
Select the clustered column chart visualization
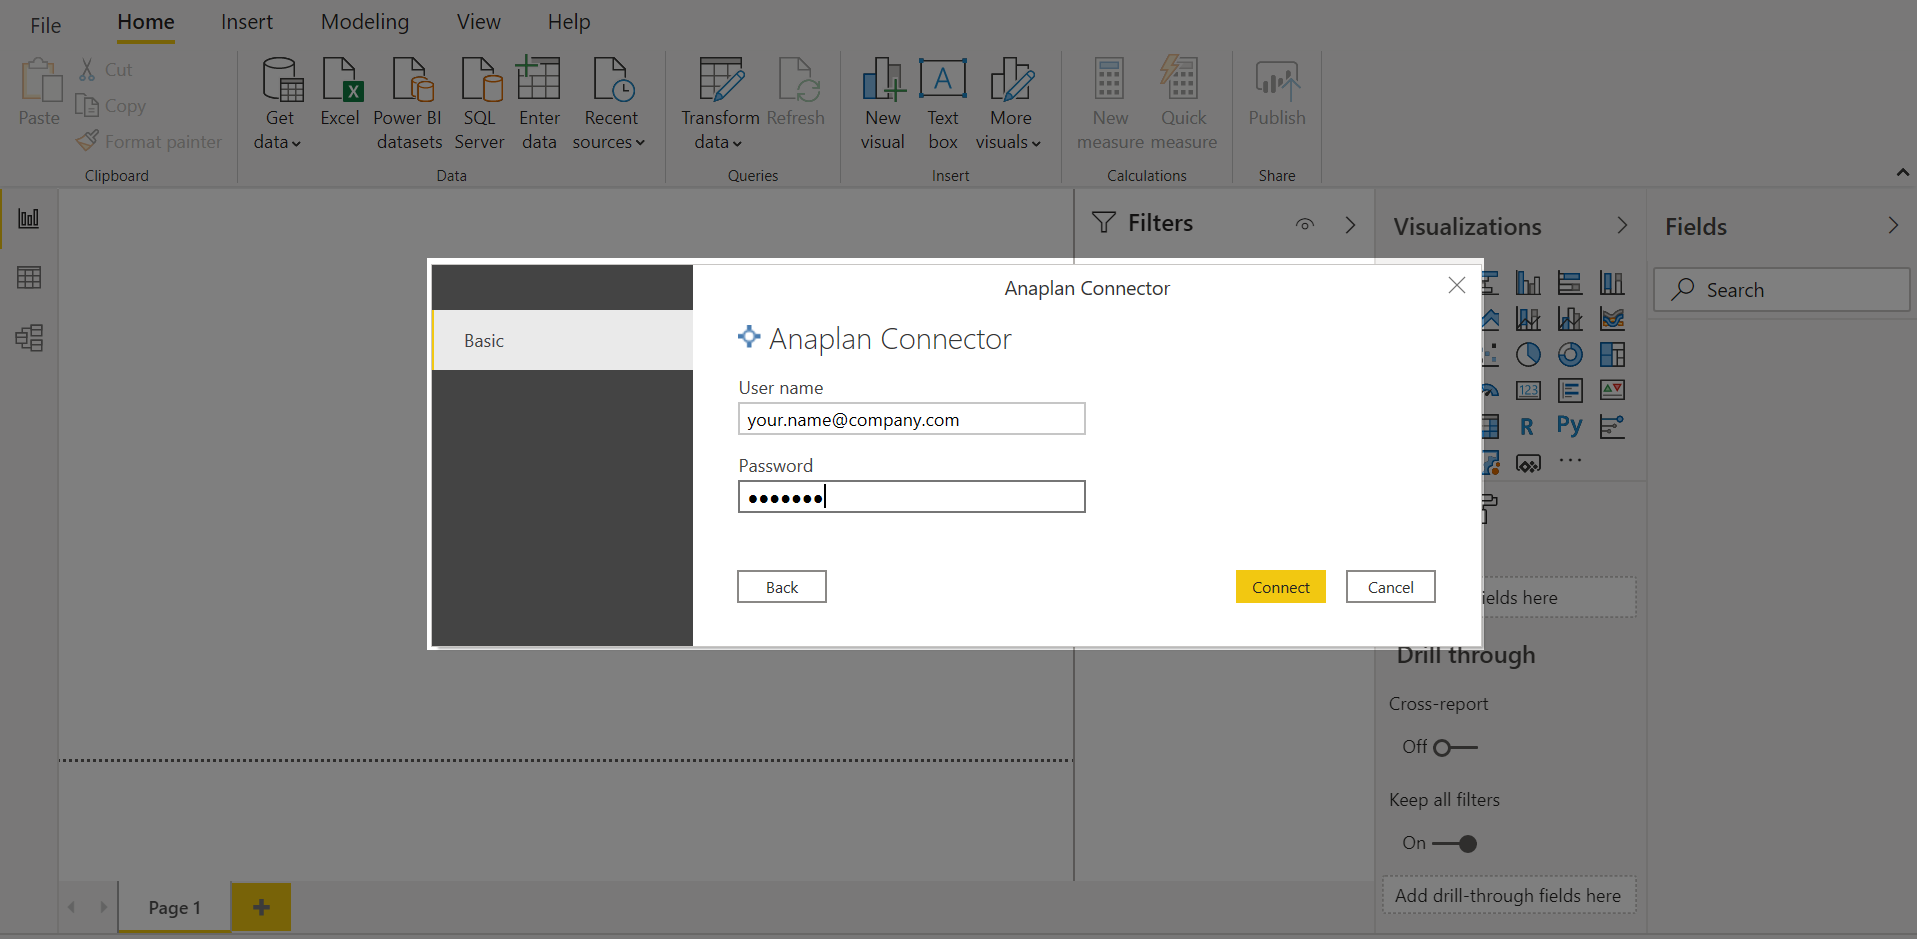point(1528,283)
